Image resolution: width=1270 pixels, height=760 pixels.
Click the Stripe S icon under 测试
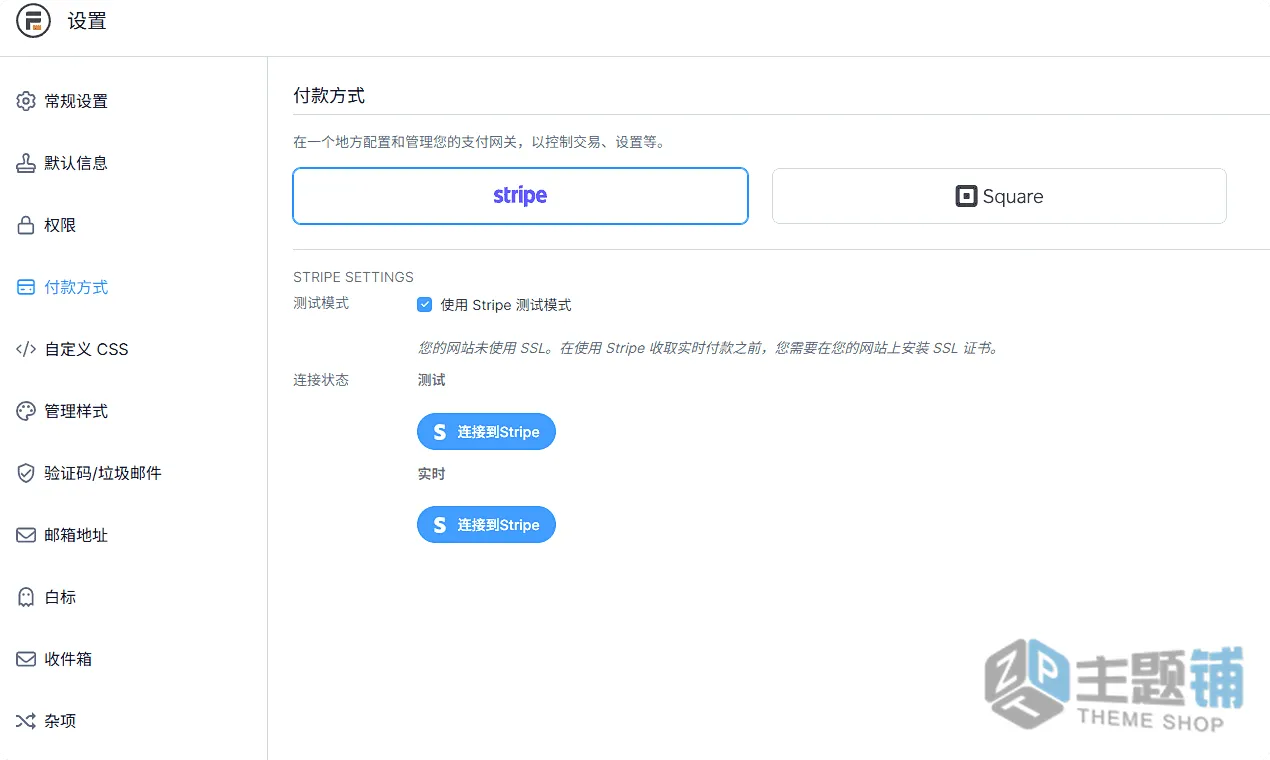click(x=439, y=432)
